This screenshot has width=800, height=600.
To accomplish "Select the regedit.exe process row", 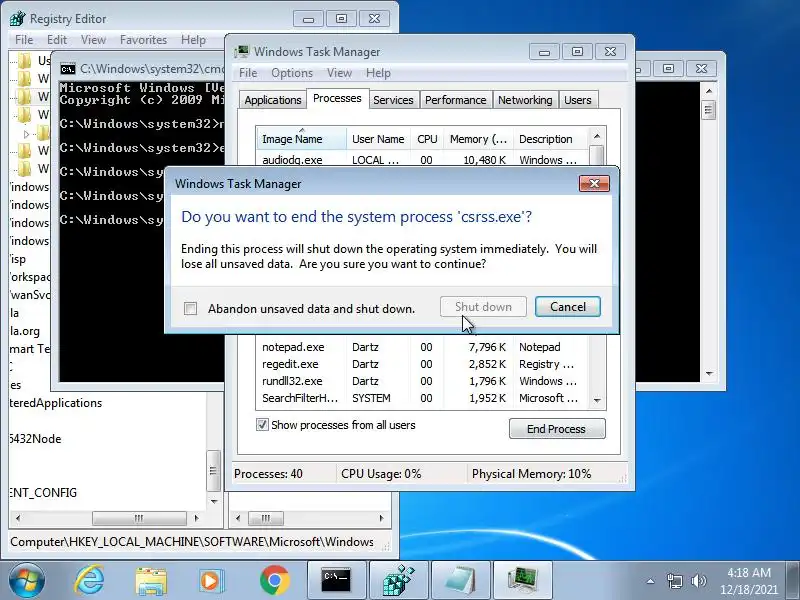I will click(422, 364).
